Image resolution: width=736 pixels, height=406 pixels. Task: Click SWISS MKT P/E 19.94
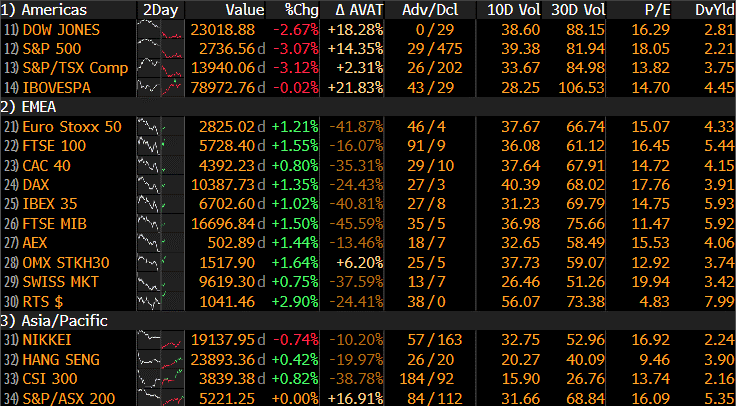(652, 282)
